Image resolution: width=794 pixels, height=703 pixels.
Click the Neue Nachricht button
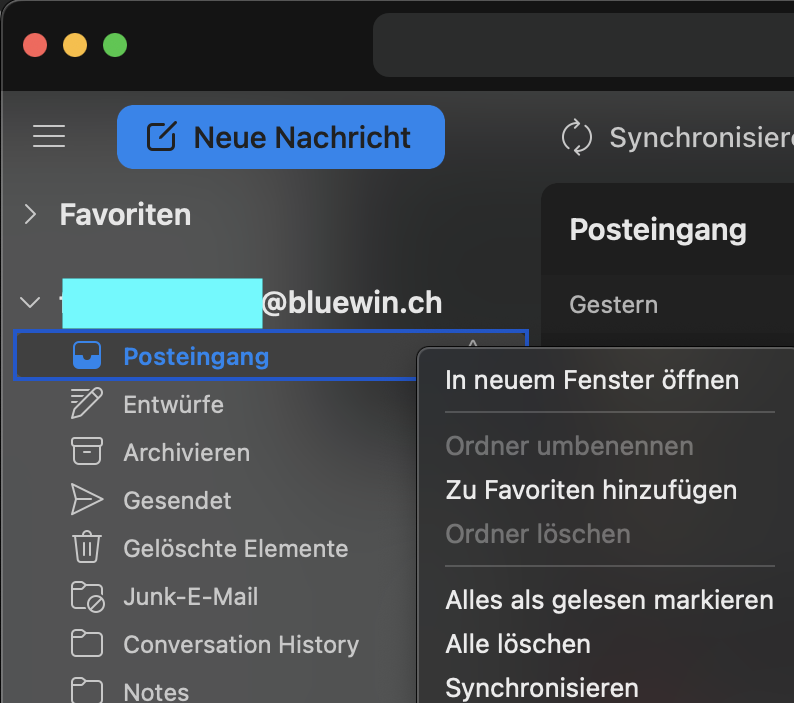click(x=281, y=137)
